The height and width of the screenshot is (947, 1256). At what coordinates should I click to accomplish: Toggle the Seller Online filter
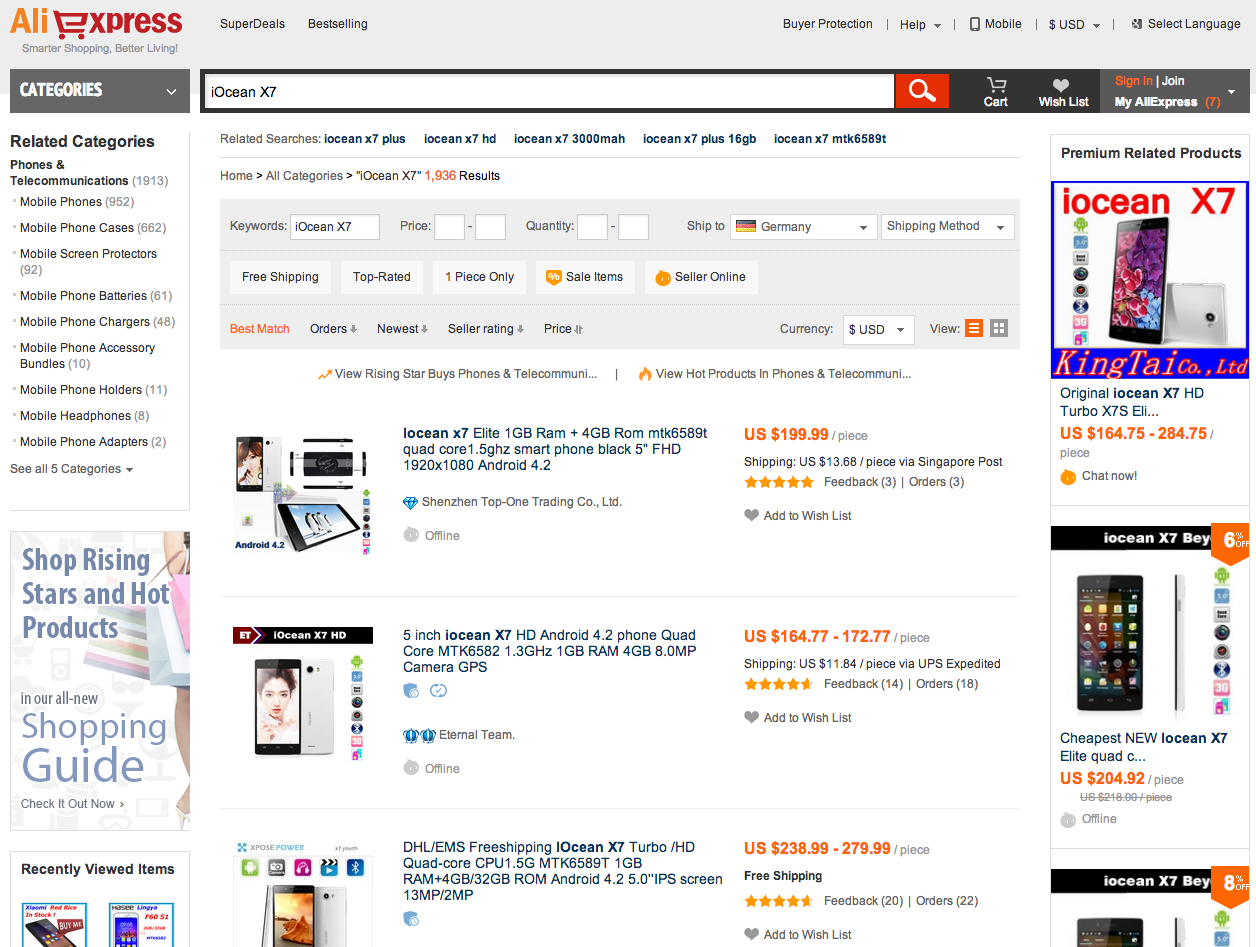pyautogui.click(x=701, y=277)
